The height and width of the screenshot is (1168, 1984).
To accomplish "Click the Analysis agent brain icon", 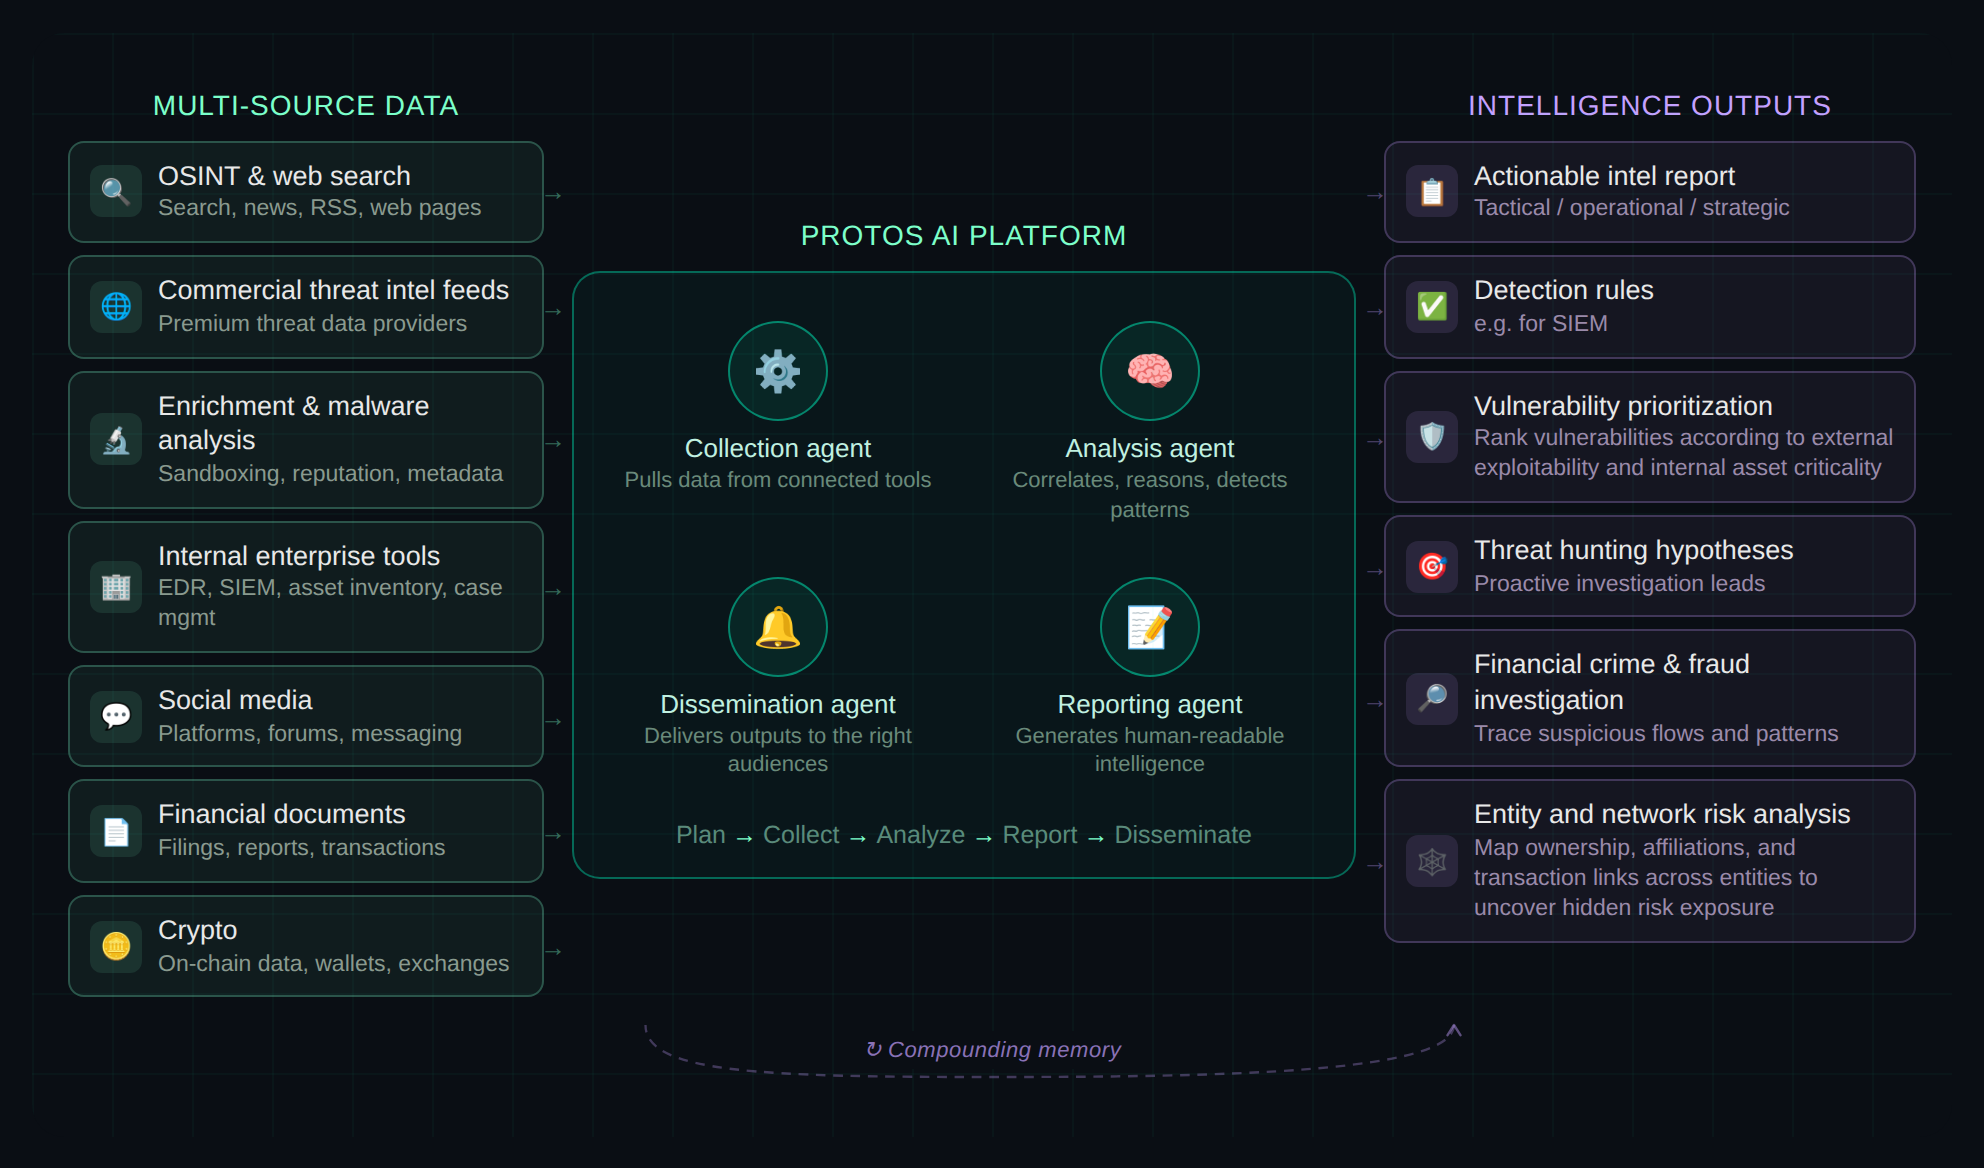I will tap(1149, 371).
